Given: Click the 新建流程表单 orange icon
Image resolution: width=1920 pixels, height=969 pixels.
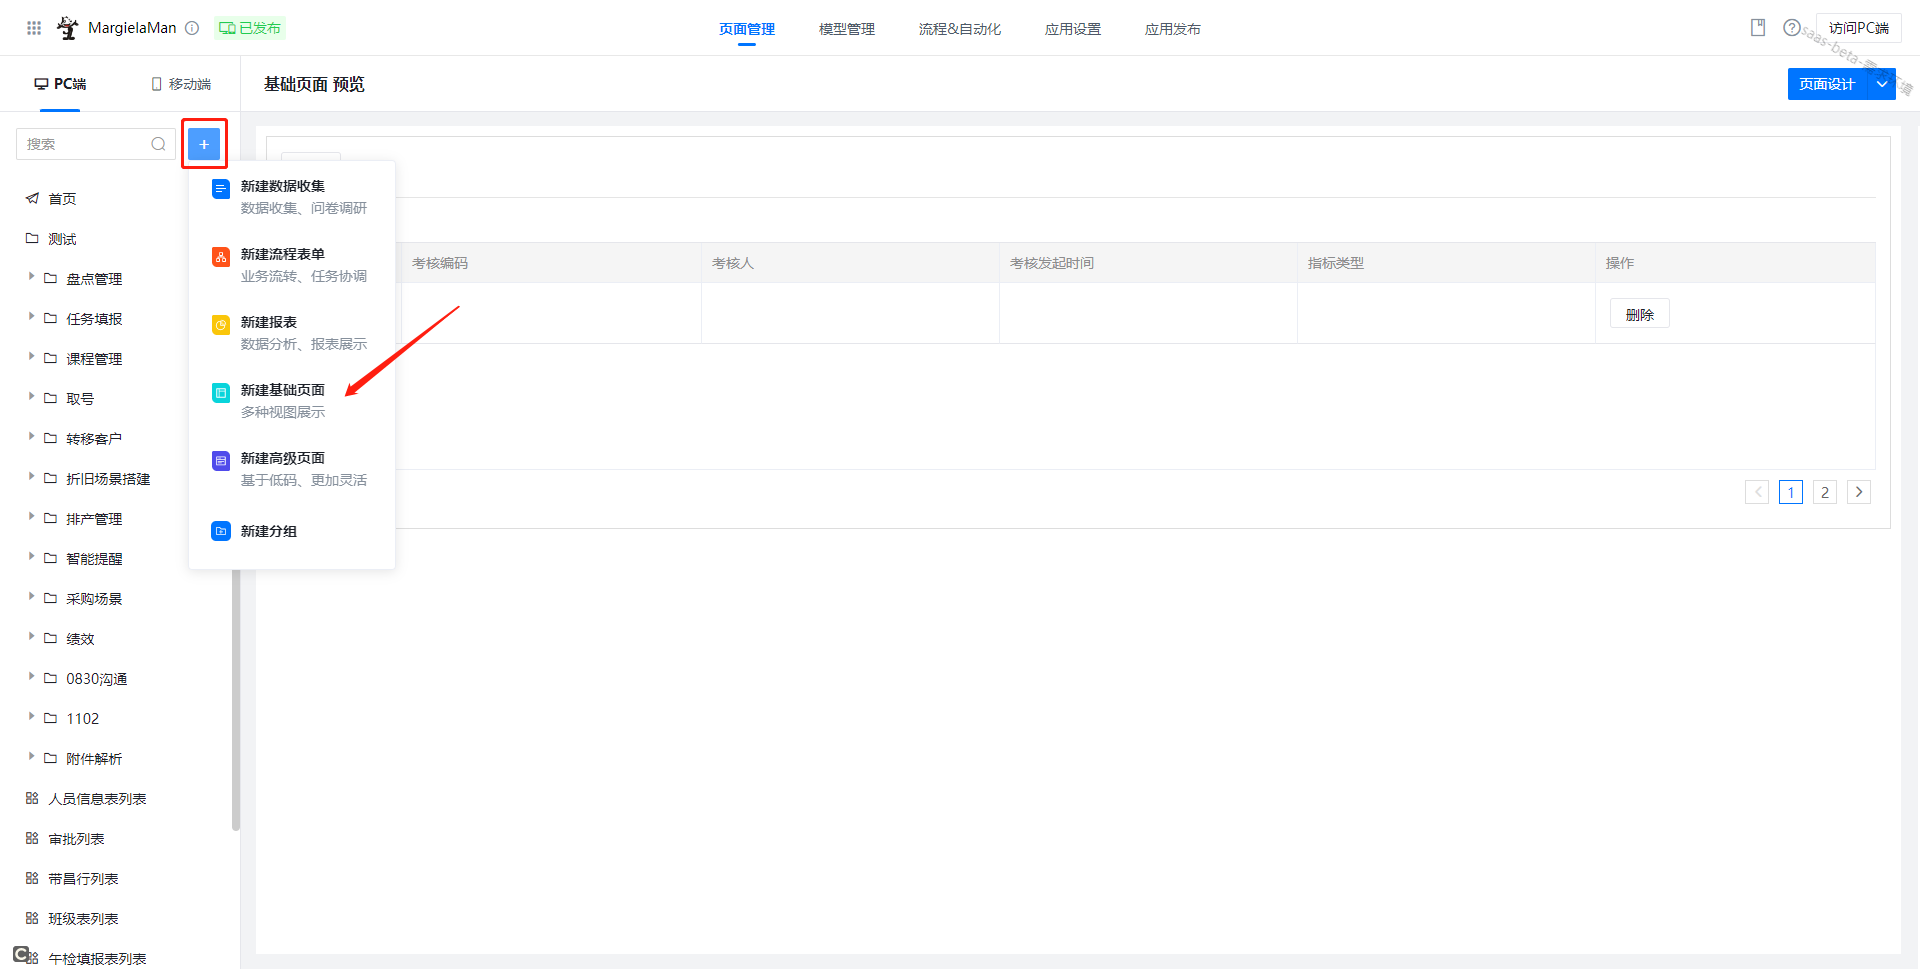Looking at the screenshot, I should pos(221,257).
